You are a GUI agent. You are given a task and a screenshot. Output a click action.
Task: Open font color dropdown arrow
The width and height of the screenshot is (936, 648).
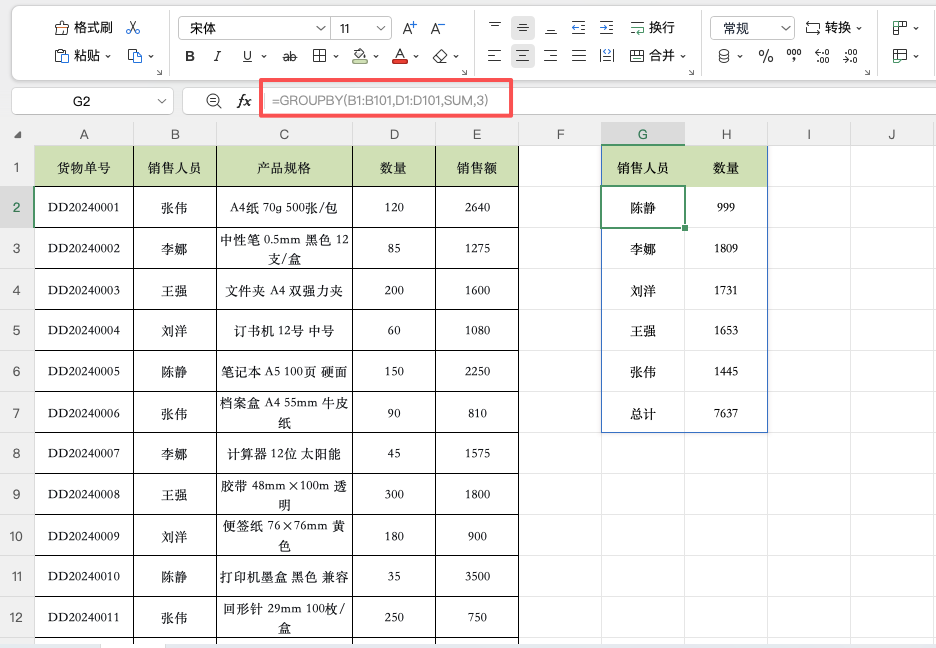coord(416,57)
